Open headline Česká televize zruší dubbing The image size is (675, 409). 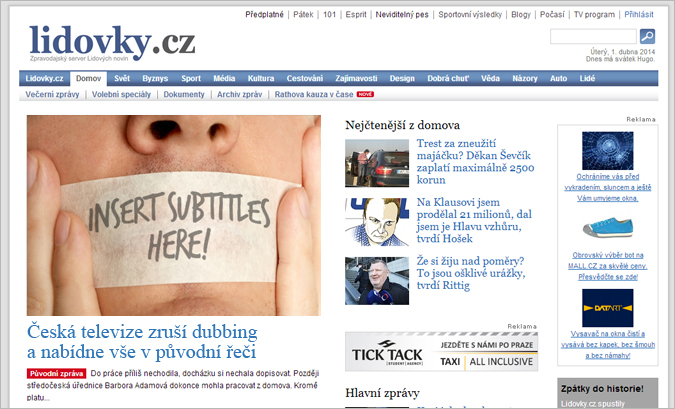142,342
